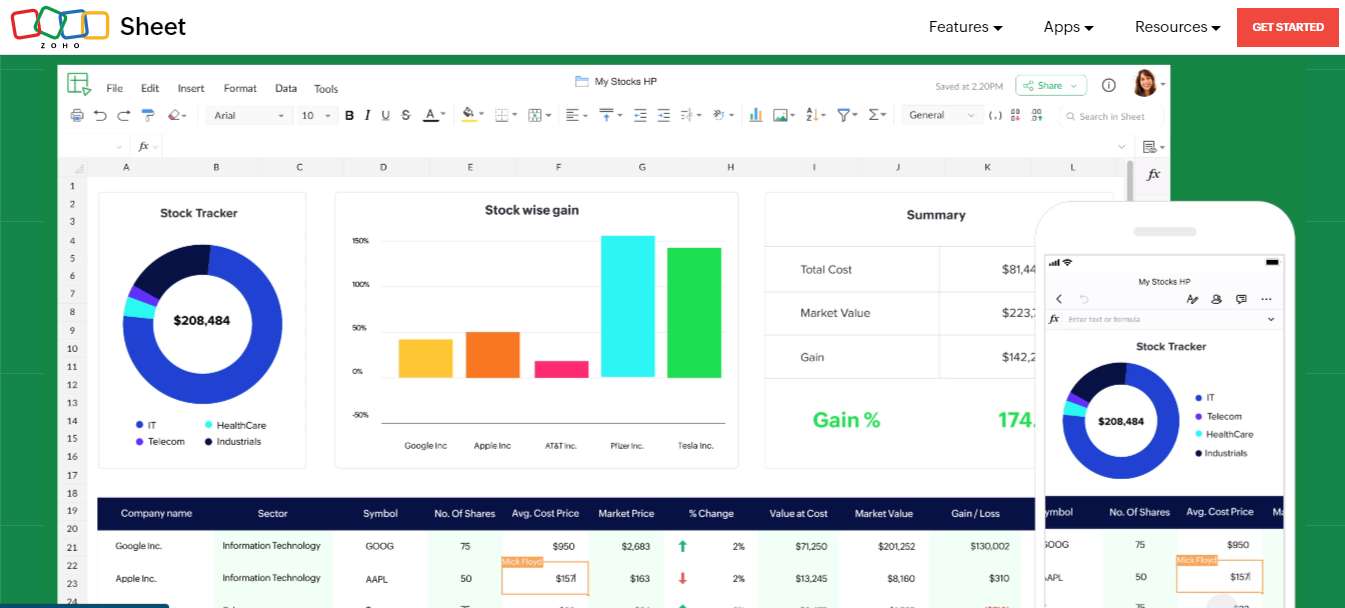Expand the Features dropdown in the navigation
The width and height of the screenshot is (1345, 608).
pyautogui.click(x=965, y=28)
